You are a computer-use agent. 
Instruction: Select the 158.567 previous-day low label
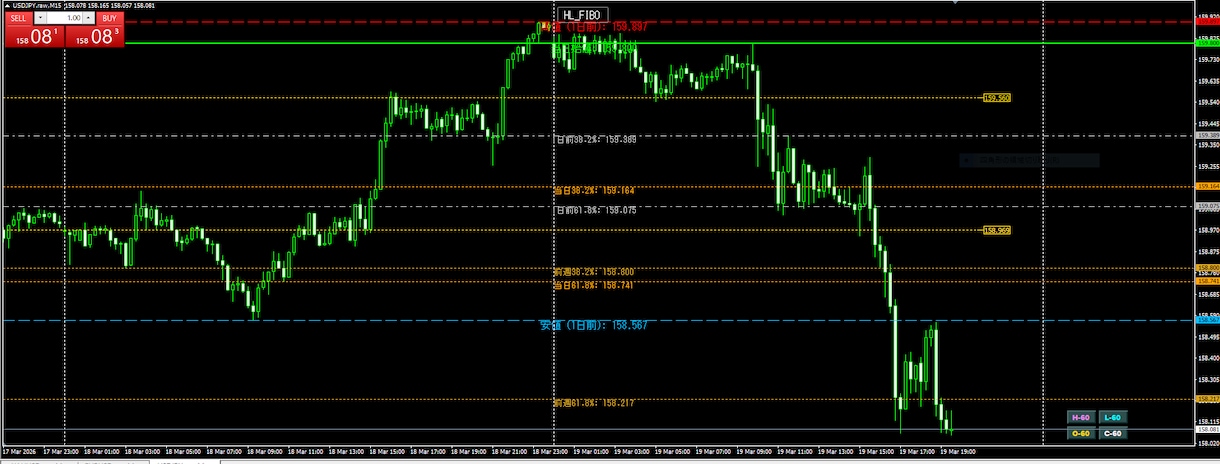(x=594, y=326)
